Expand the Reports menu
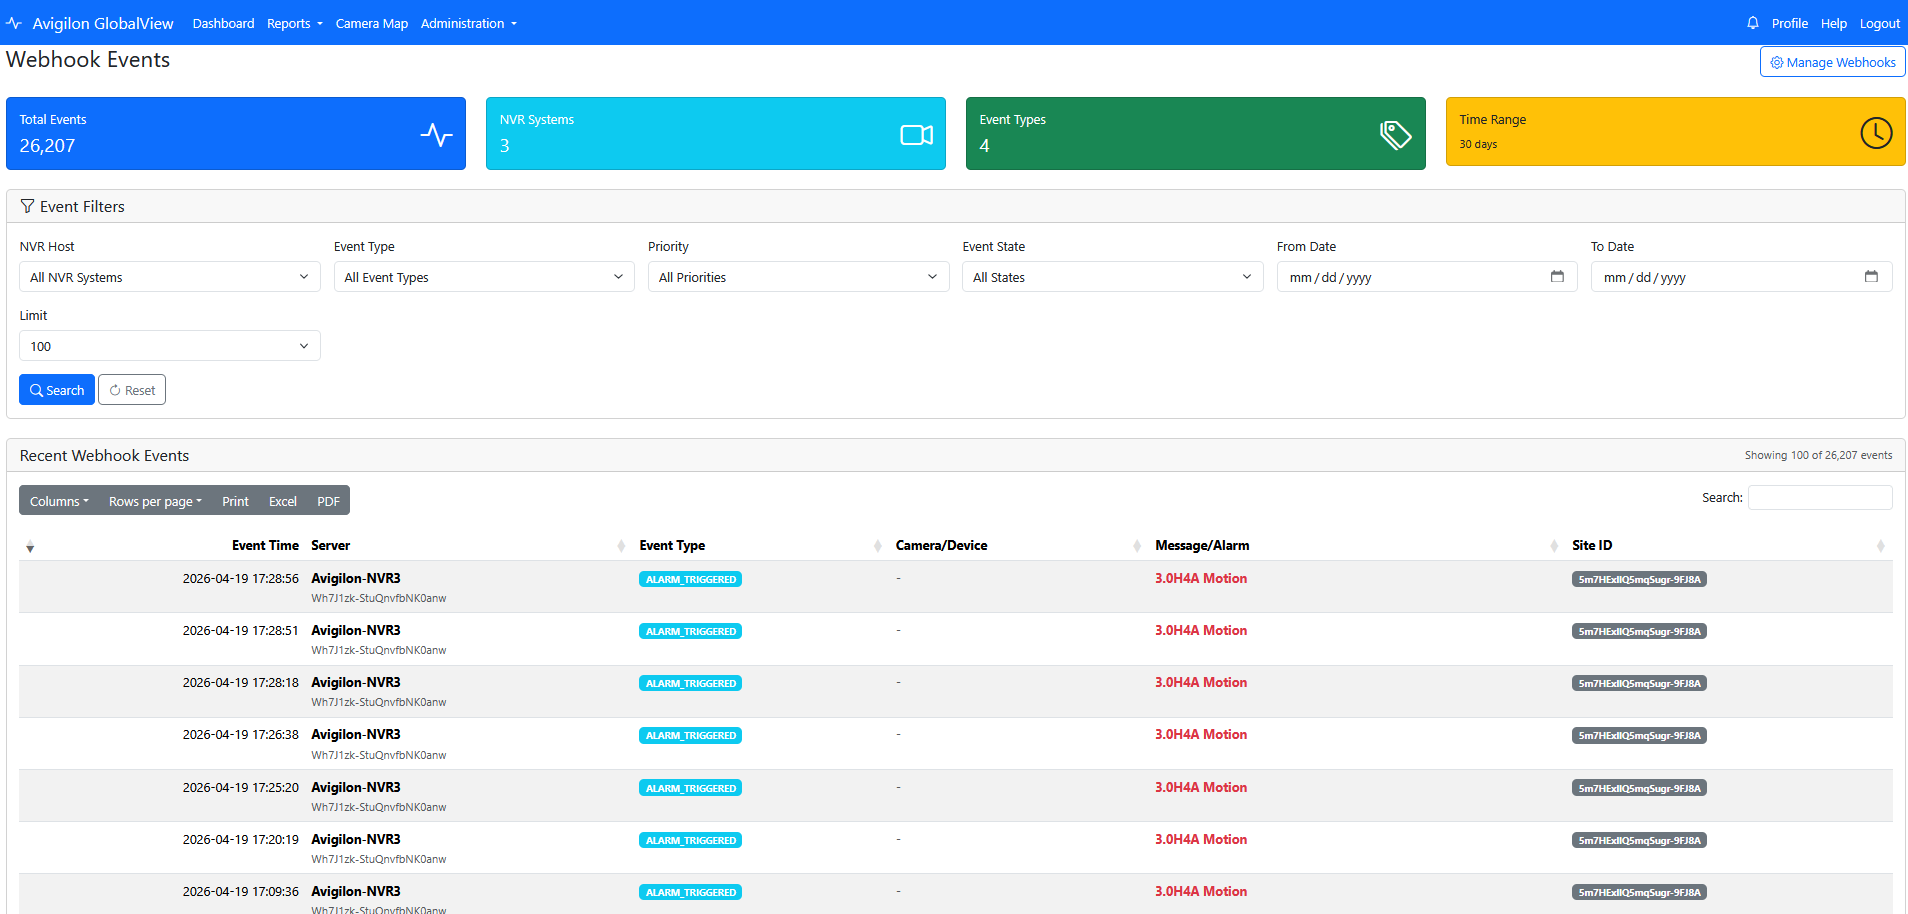The height and width of the screenshot is (914, 1908). coord(294,23)
